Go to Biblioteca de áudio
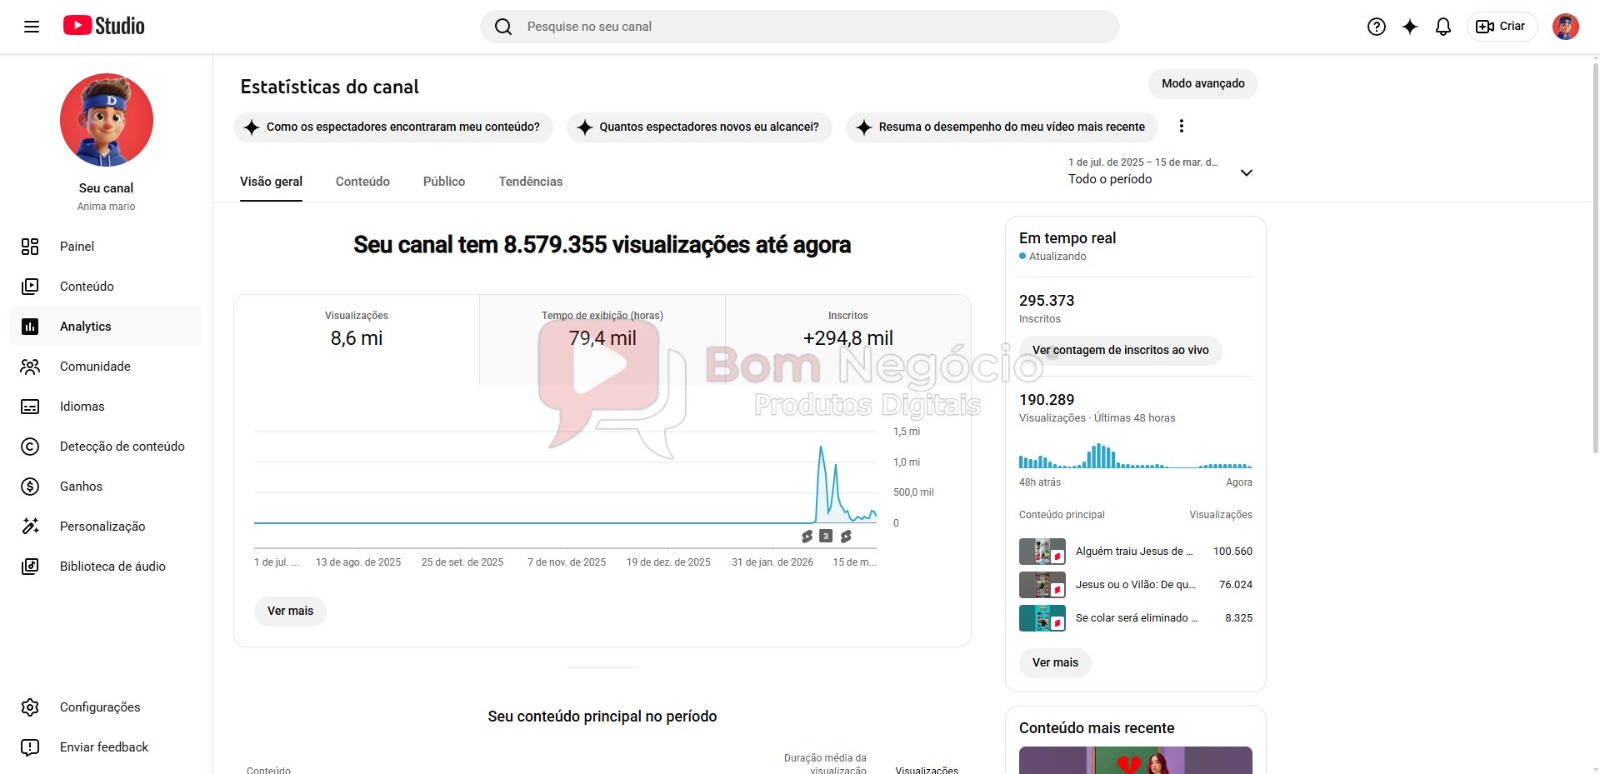1600x774 pixels. coord(112,567)
